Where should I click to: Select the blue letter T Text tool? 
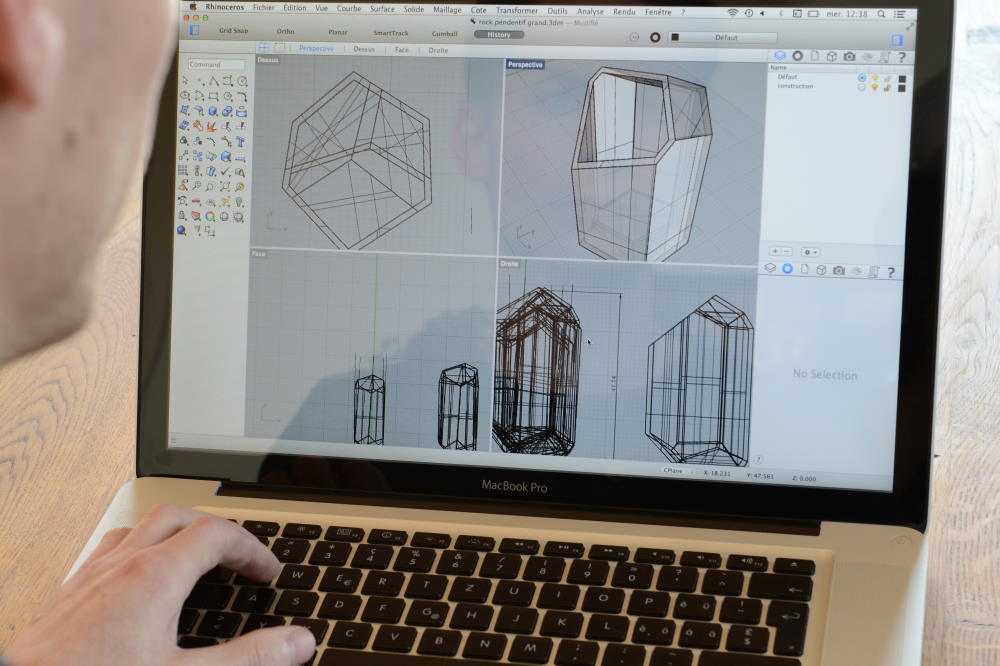241,142
